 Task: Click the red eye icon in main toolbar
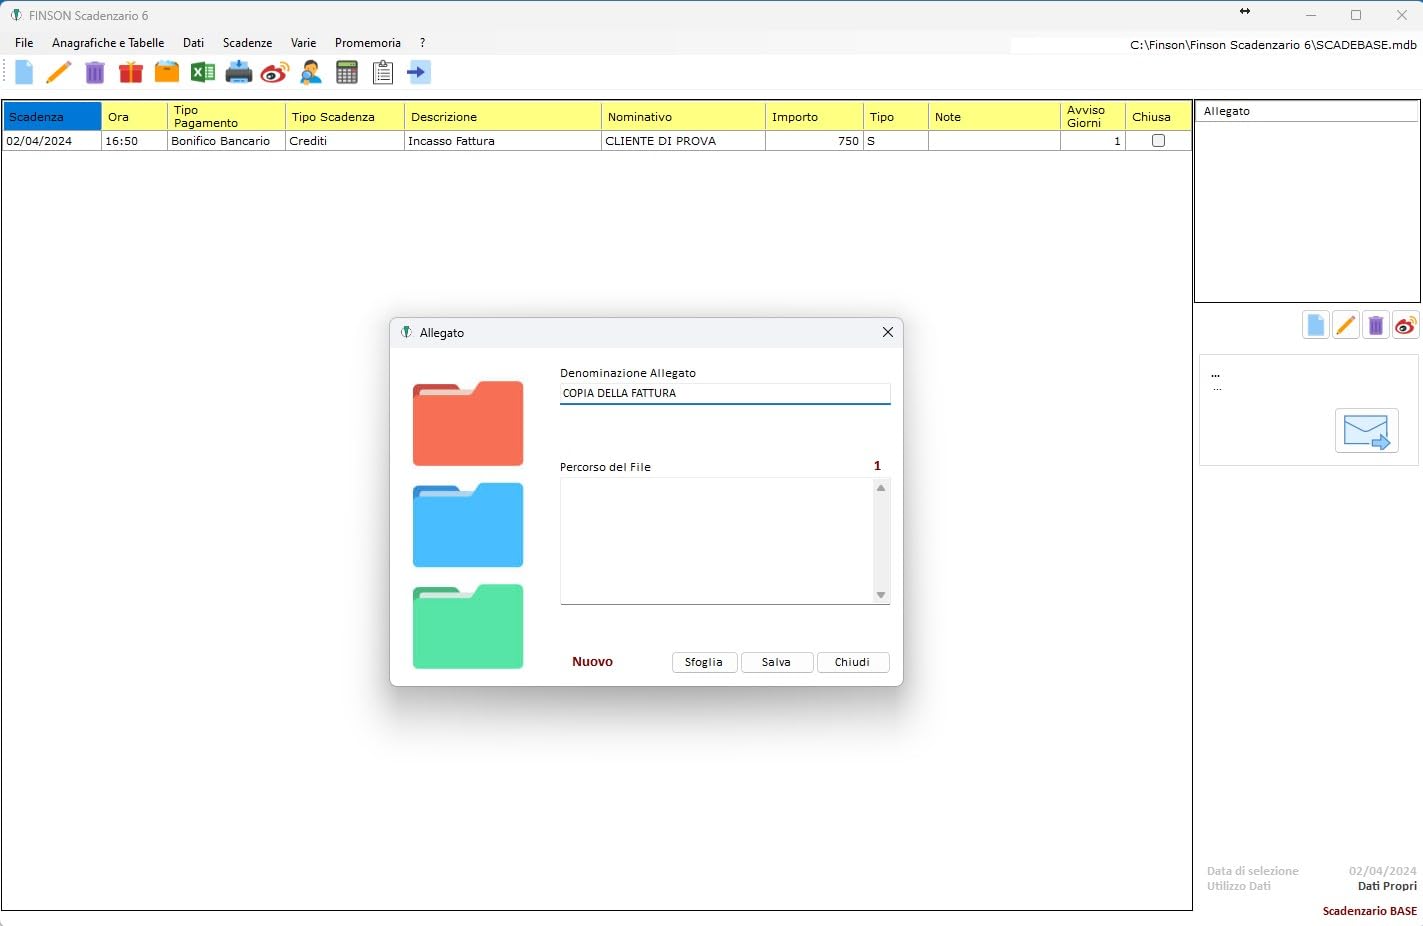[x=275, y=72]
